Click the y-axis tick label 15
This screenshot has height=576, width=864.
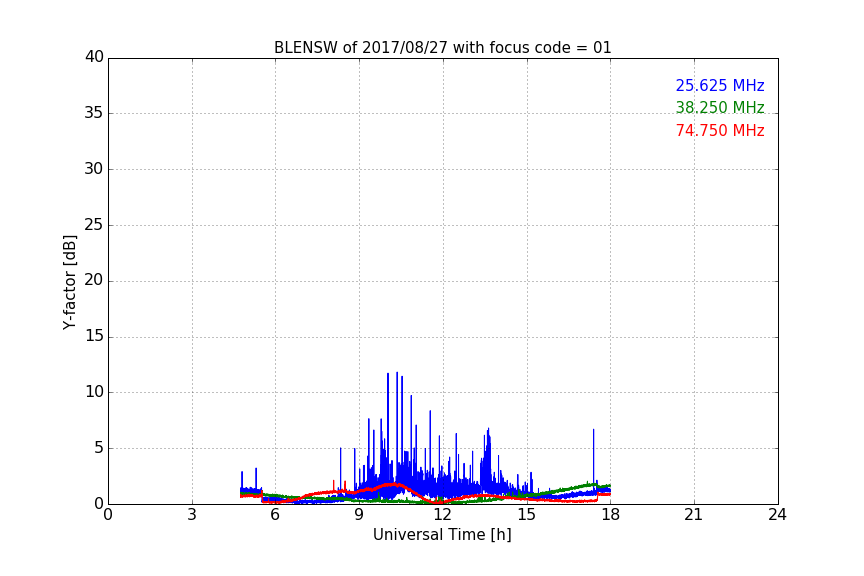[94, 336]
